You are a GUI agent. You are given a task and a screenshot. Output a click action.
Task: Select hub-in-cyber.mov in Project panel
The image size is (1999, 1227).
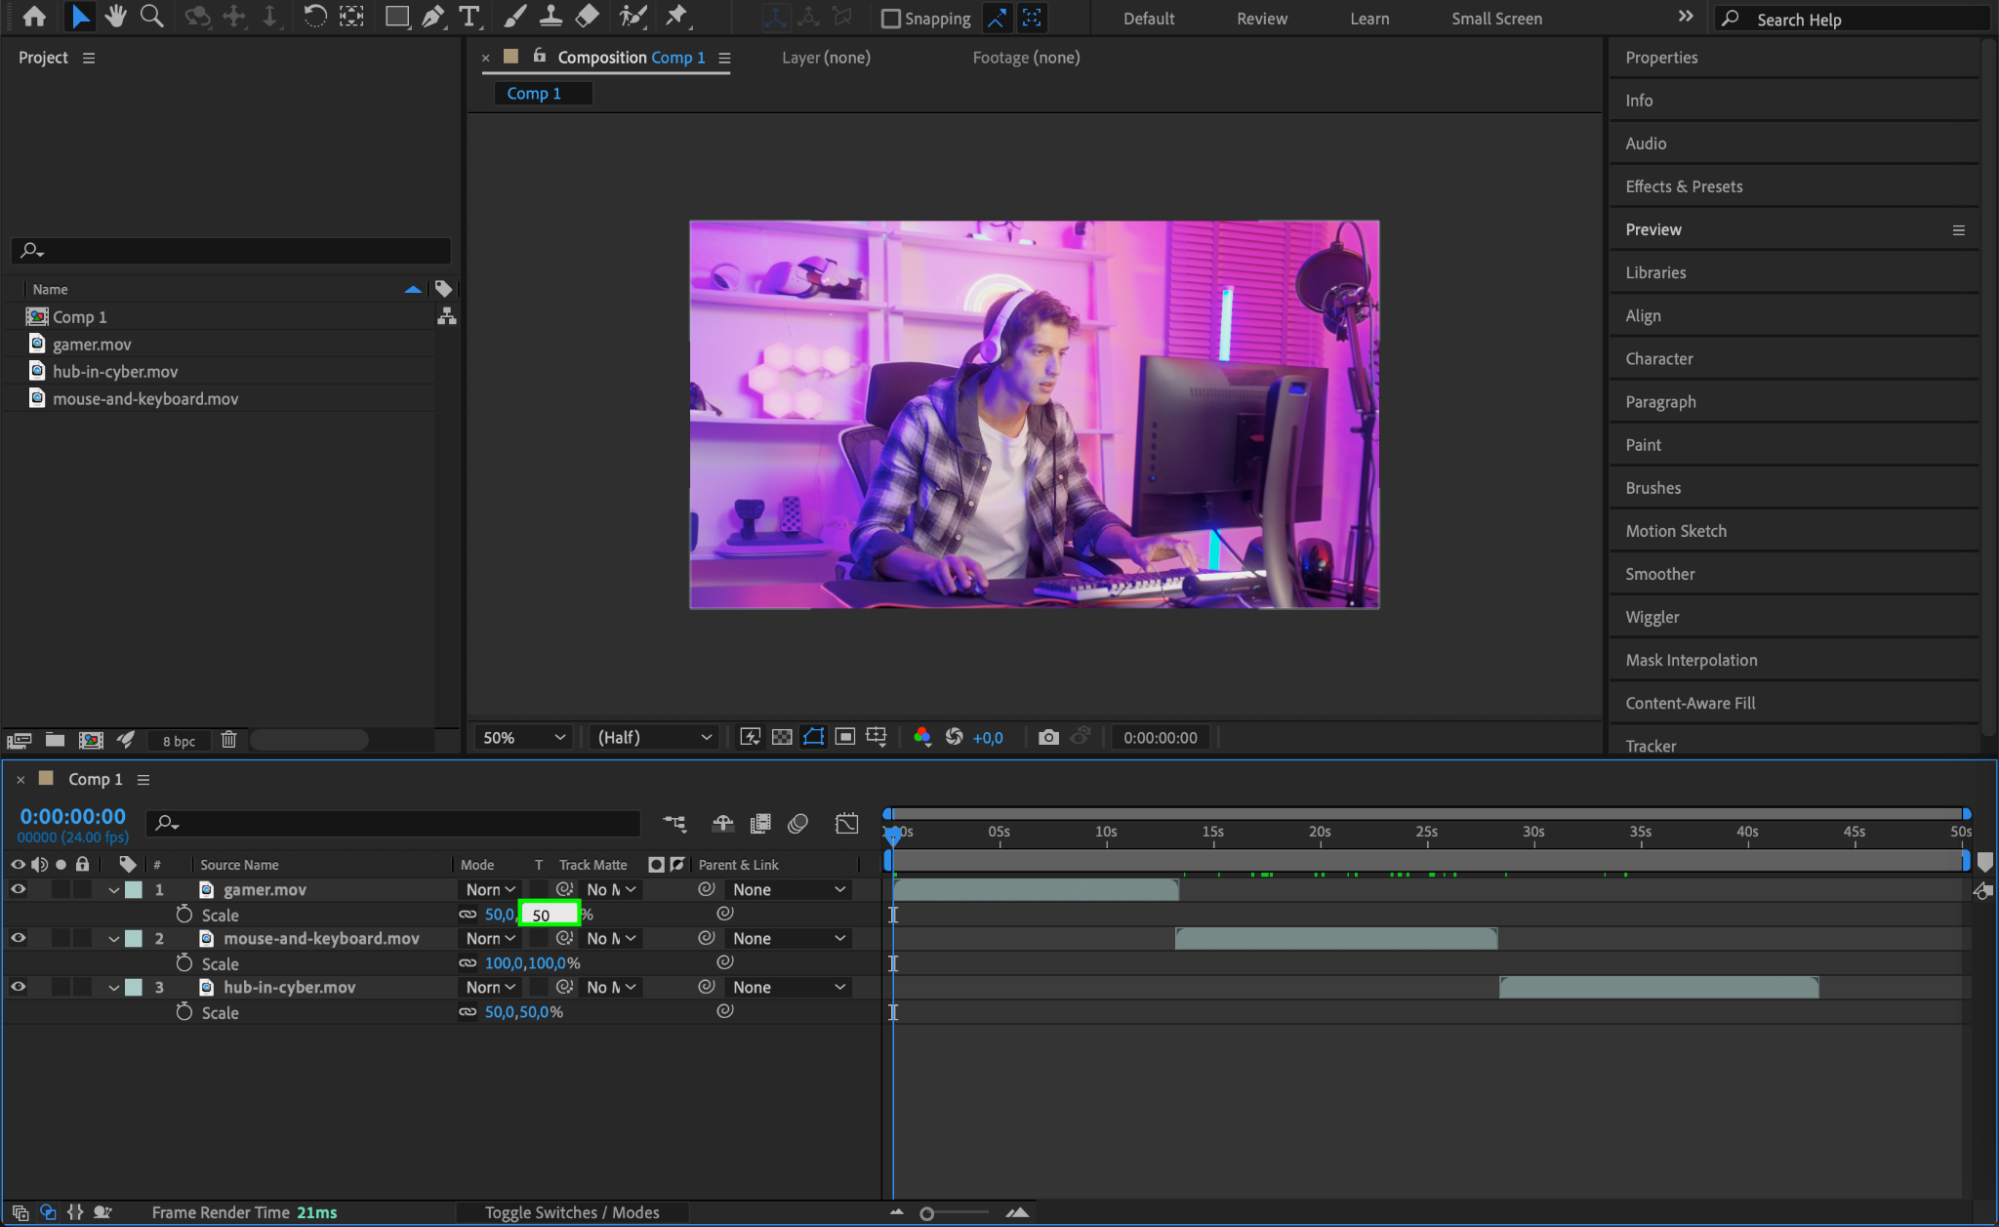[x=115, y=371]
